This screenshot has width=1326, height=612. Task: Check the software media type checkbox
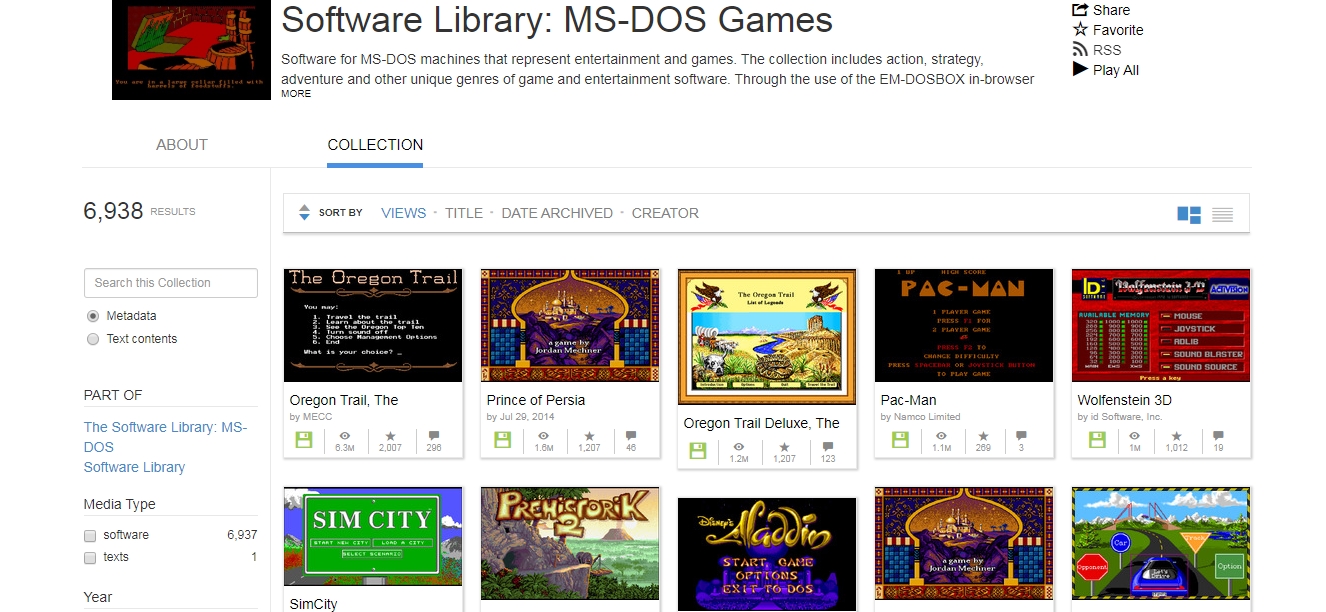coord(91,535)
